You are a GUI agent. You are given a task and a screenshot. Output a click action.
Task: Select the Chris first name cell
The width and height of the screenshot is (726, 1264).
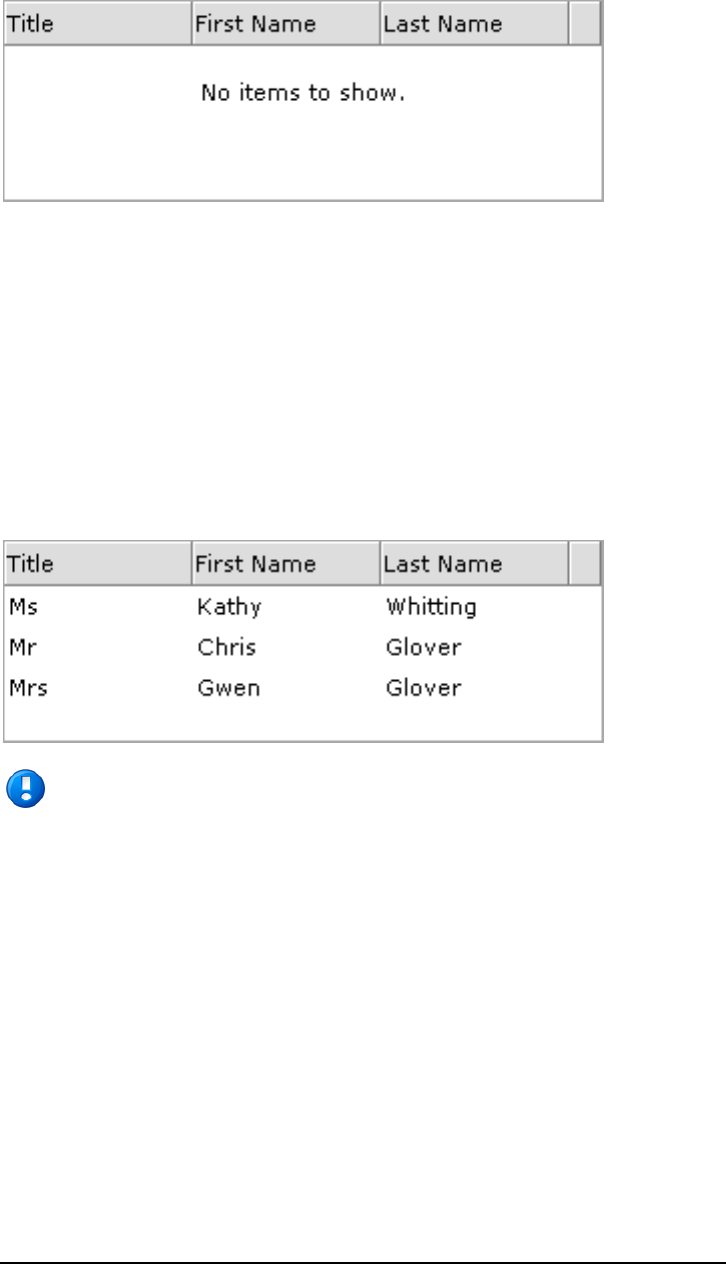pyautogui.click(x=227, y=647)
